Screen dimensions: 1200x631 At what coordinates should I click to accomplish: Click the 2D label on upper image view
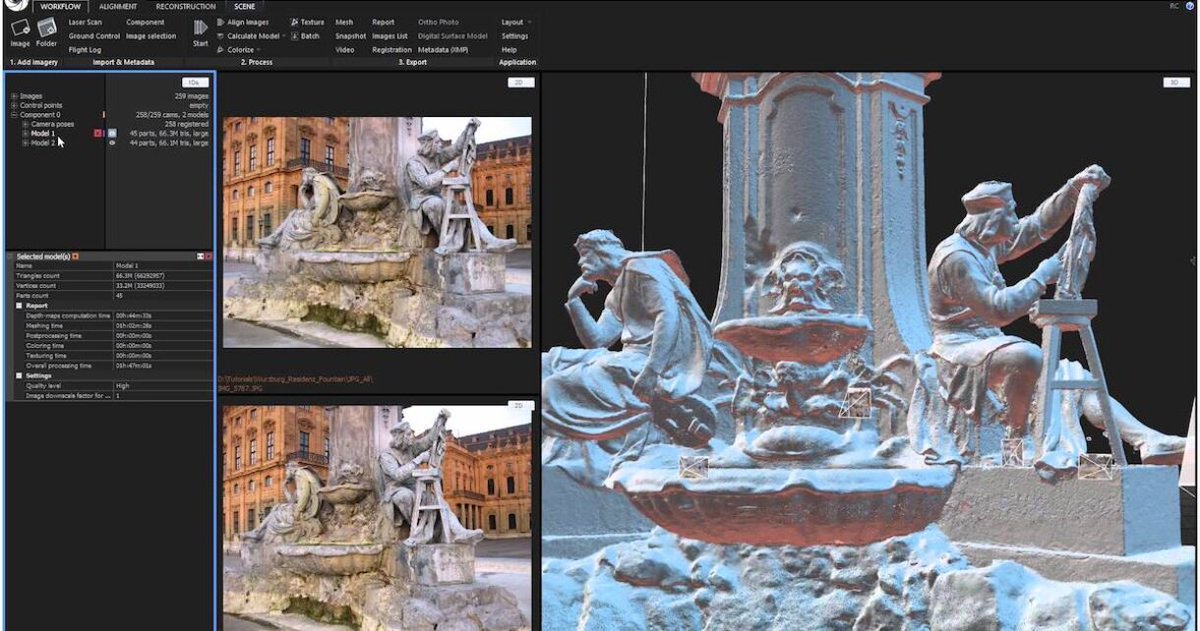519,82
